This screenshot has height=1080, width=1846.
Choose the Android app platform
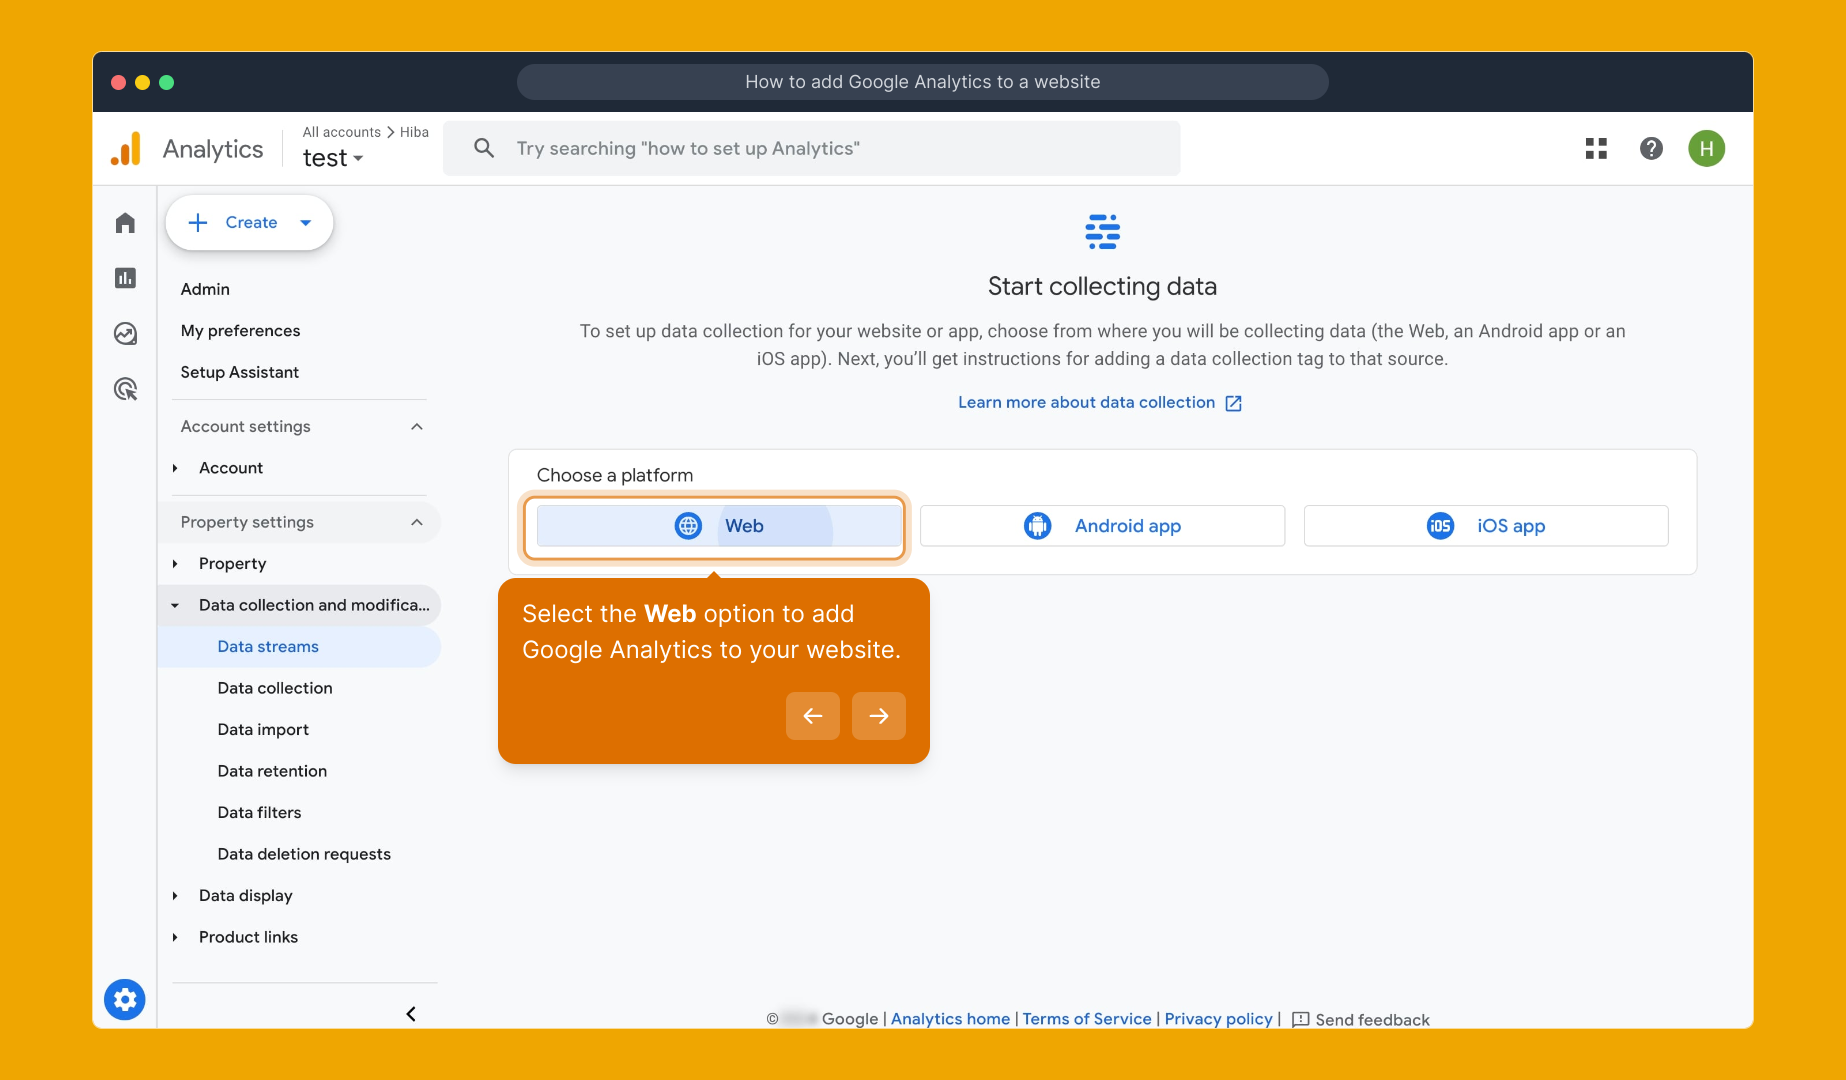pyautogui.click(x=1101, y=525)
